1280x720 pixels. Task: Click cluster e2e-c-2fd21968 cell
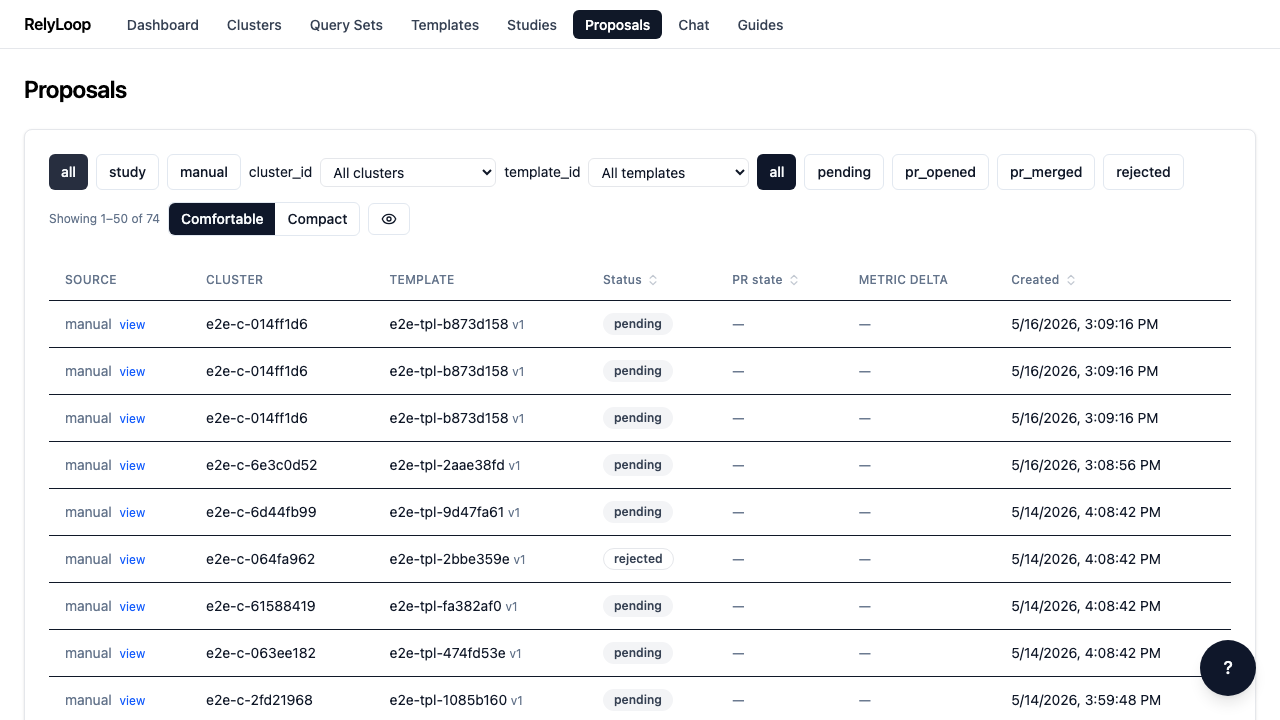click(259, 700)
